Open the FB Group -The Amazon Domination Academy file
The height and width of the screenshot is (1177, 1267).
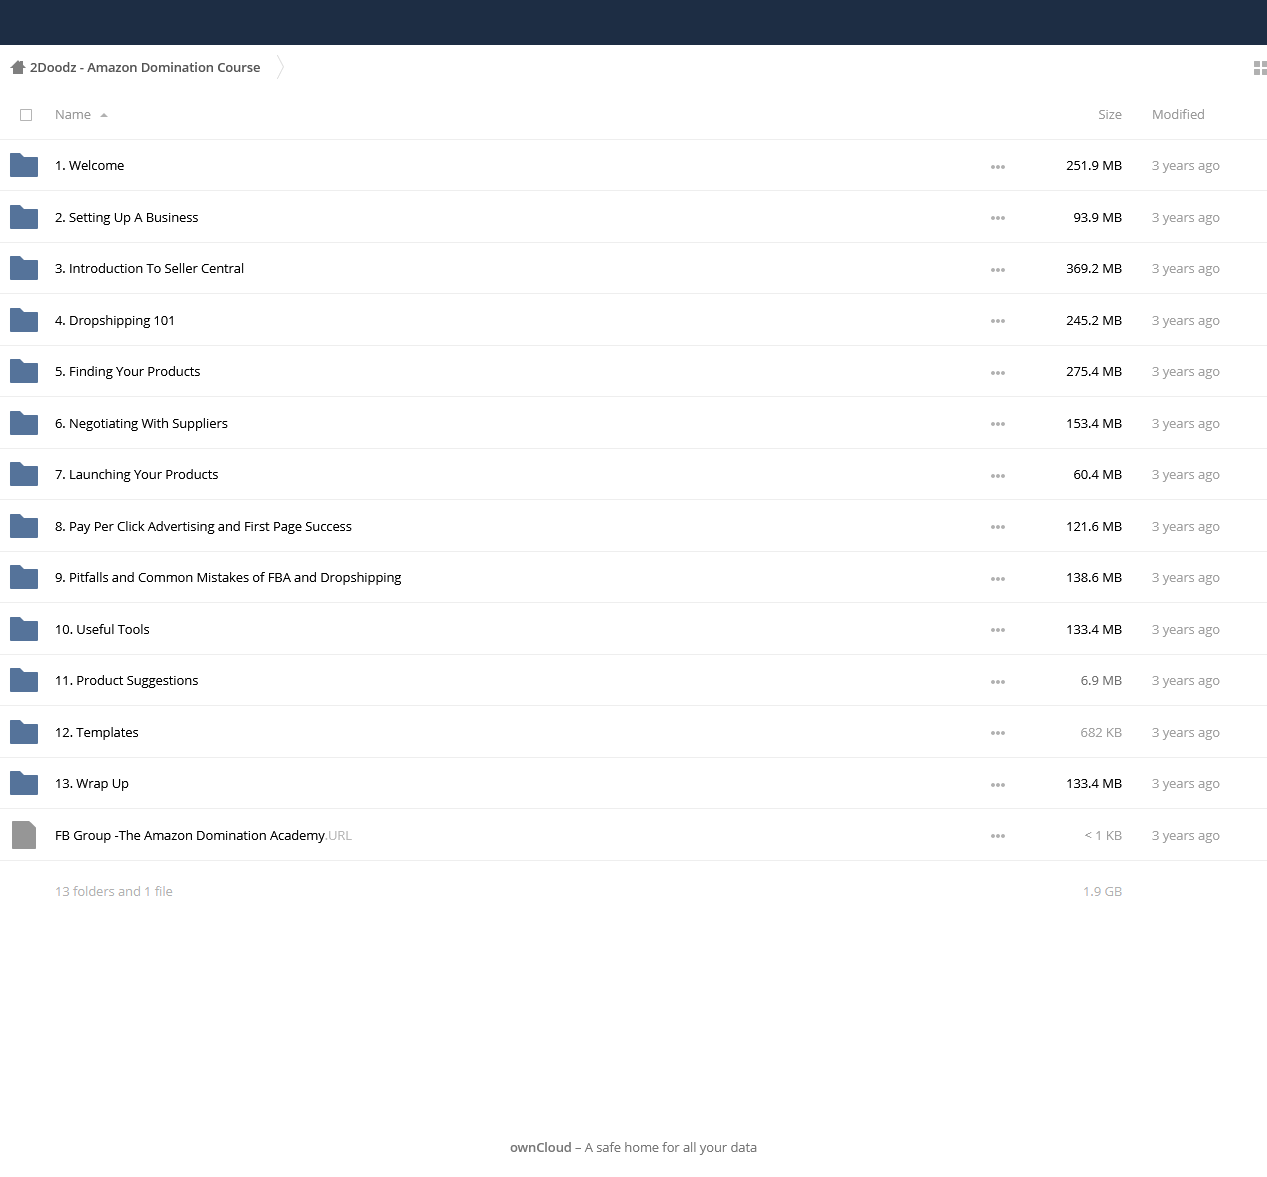click(204, 836)
